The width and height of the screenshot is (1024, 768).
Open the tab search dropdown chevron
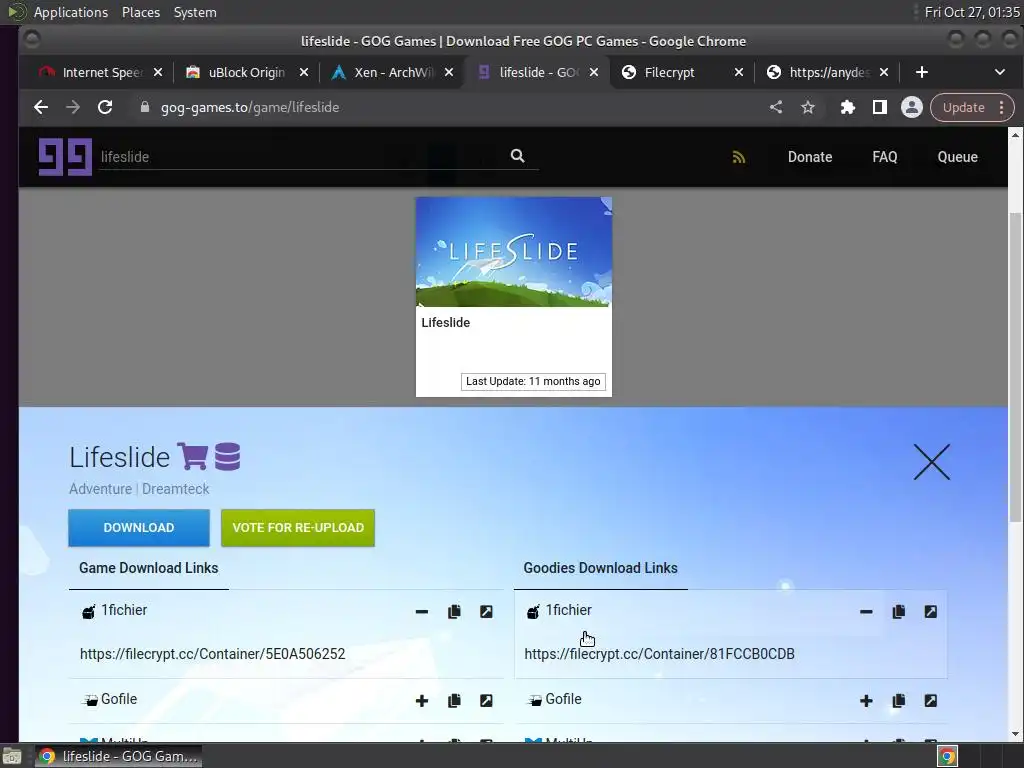(999, 72)
